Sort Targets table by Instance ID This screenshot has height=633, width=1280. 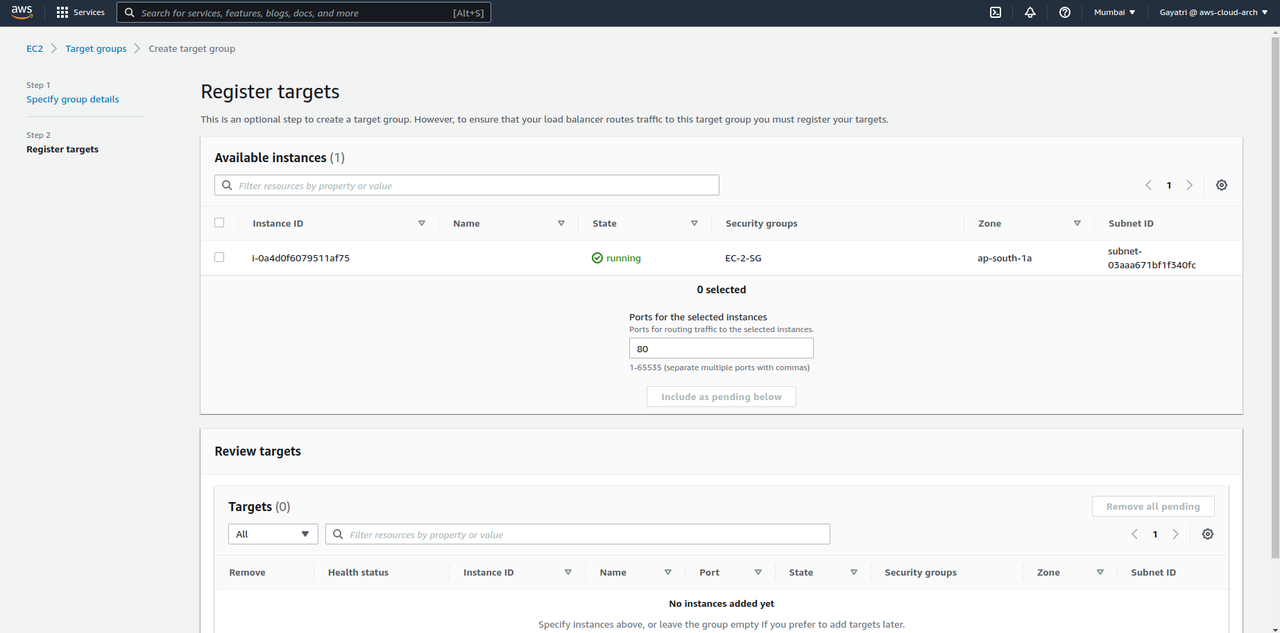tap(568, 572)
